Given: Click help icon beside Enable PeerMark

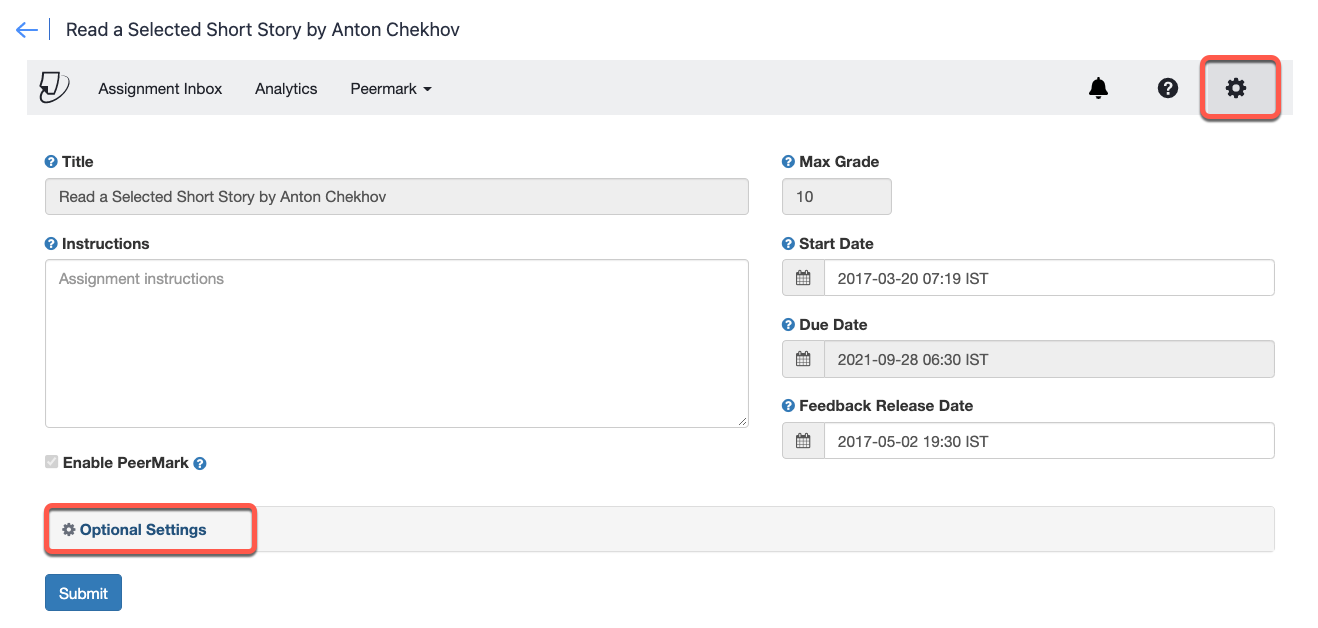Looking at the screenshot, I should click(200, 464).
